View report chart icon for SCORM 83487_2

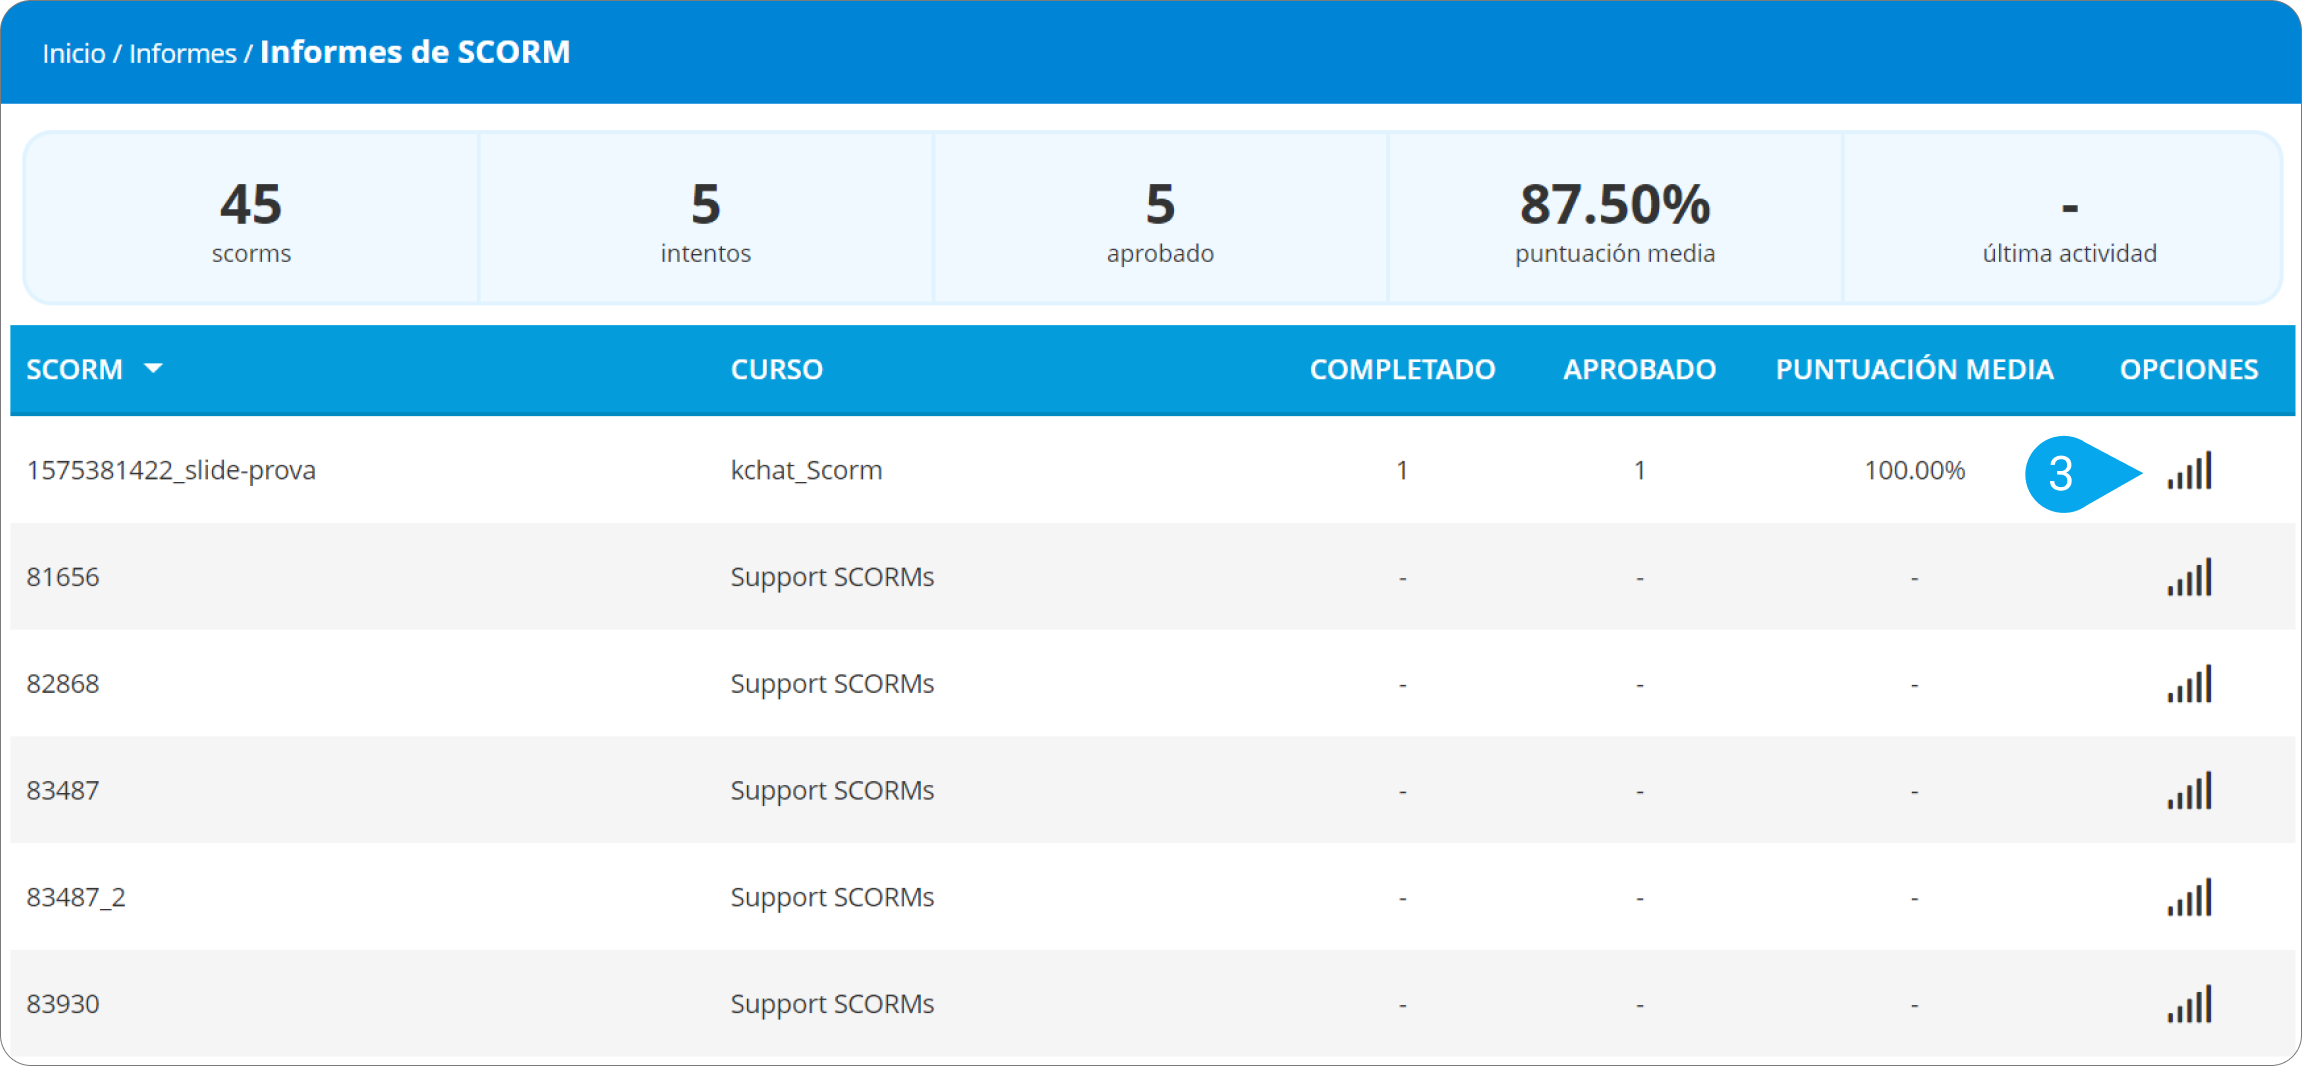pyautogui.click(x=2189, y=898)
